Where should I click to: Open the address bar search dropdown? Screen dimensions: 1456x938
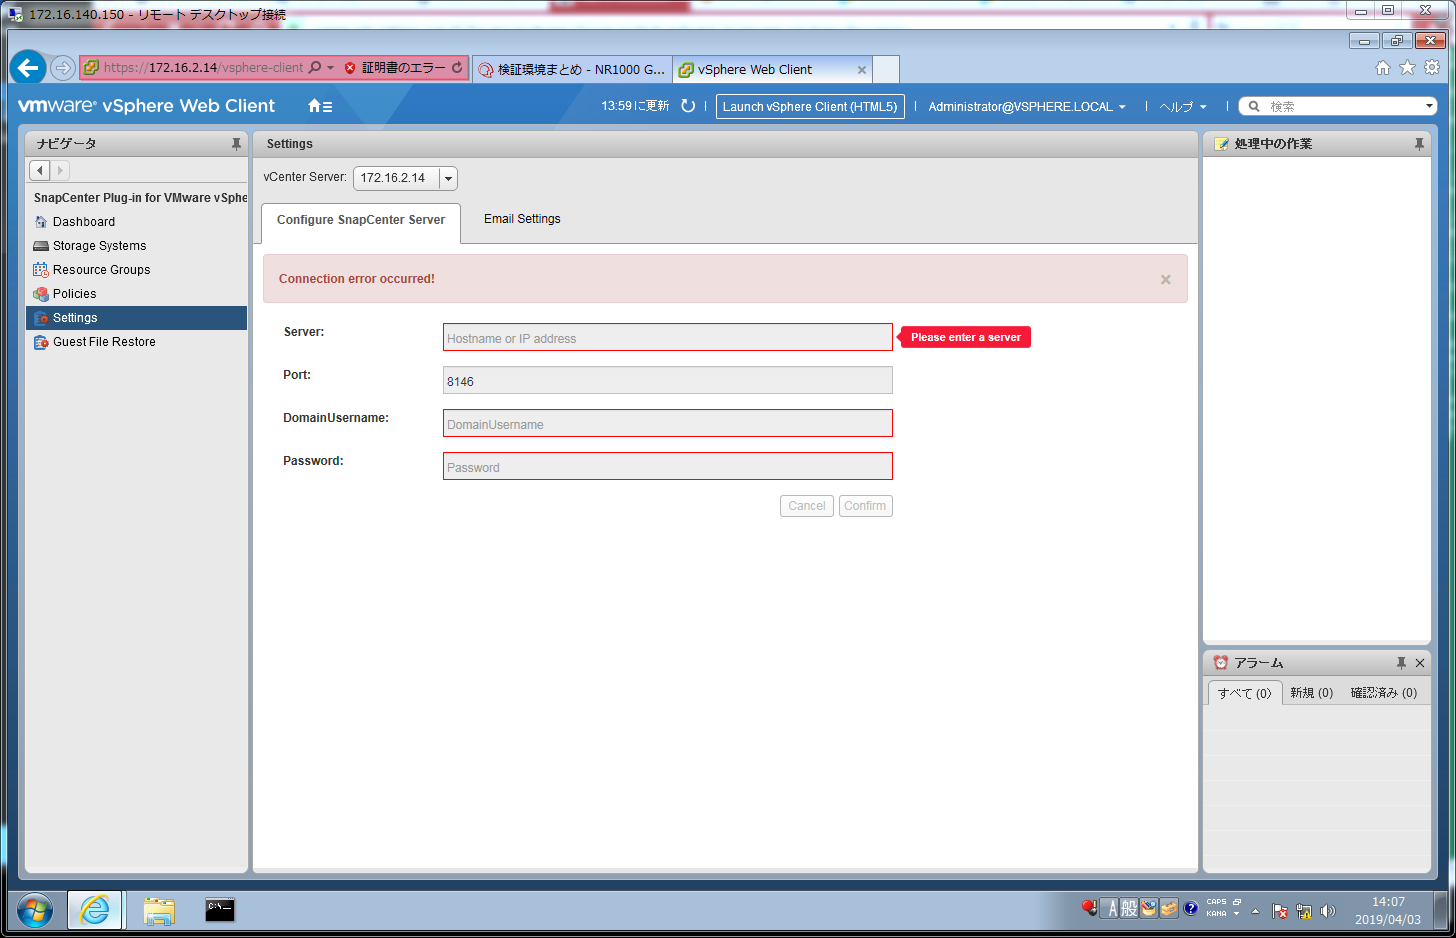[331, 68]
